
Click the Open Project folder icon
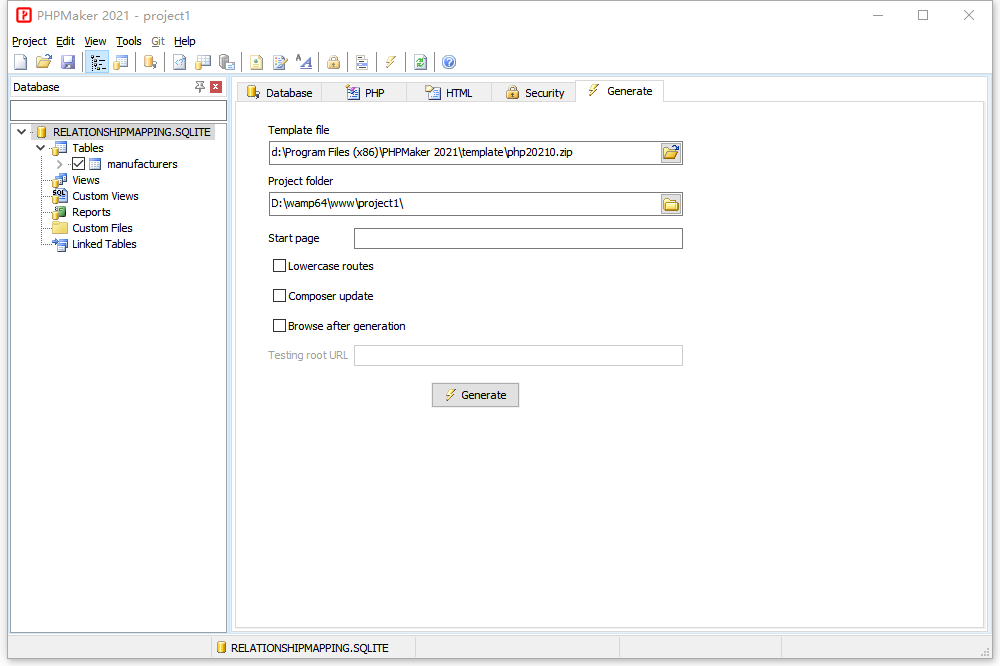pos(43,62)
